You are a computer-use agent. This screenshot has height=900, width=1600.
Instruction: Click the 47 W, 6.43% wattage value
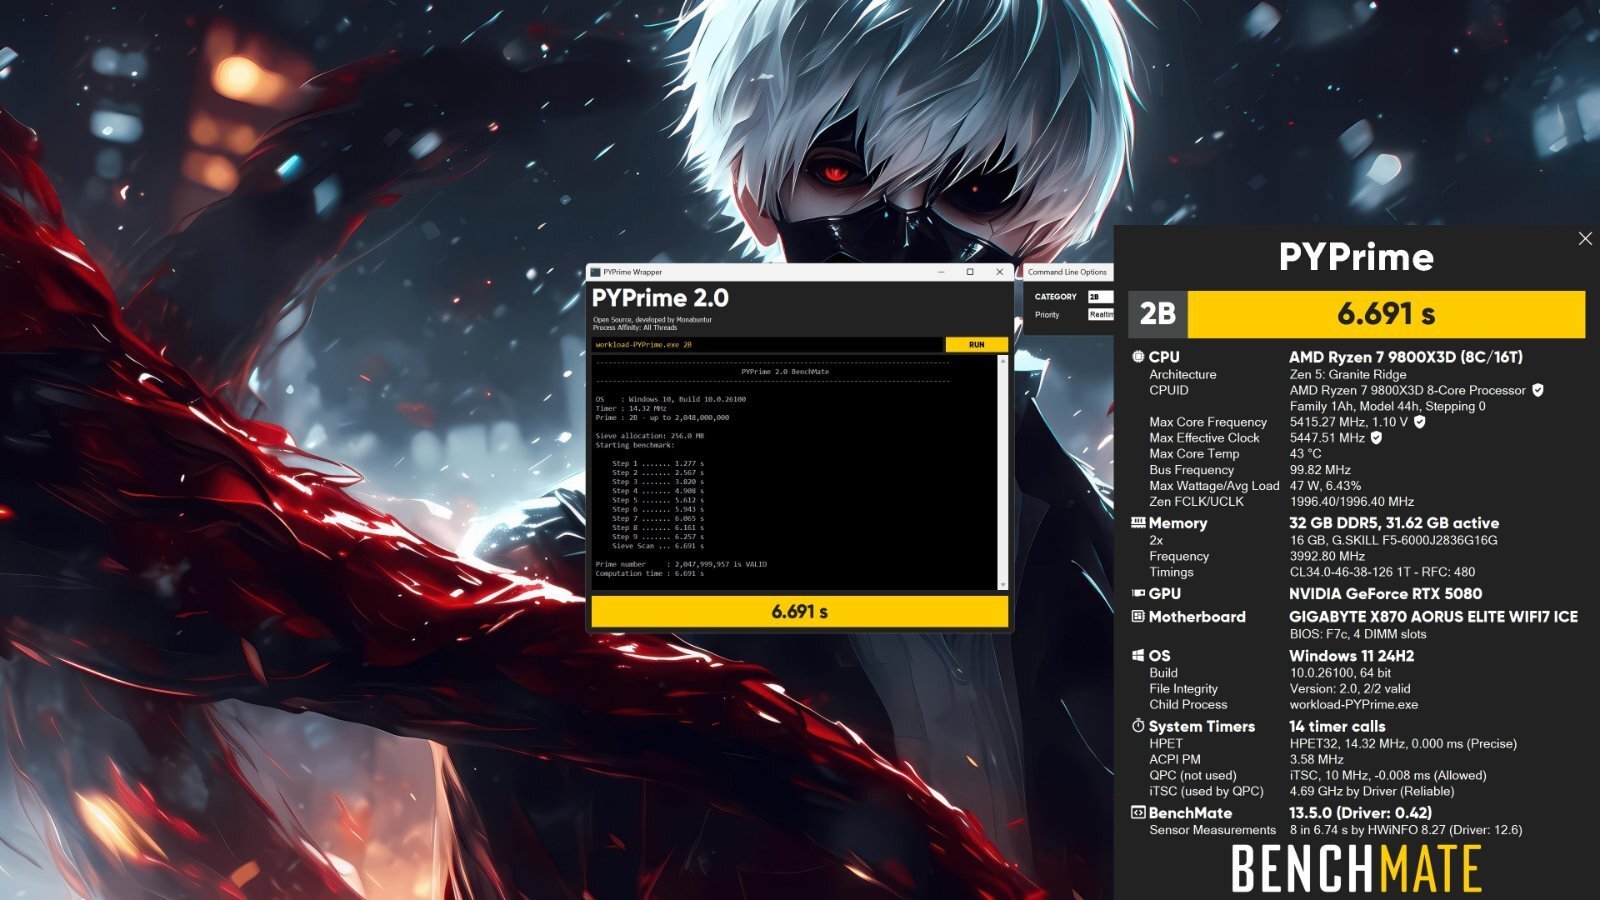pos(1325,485)
